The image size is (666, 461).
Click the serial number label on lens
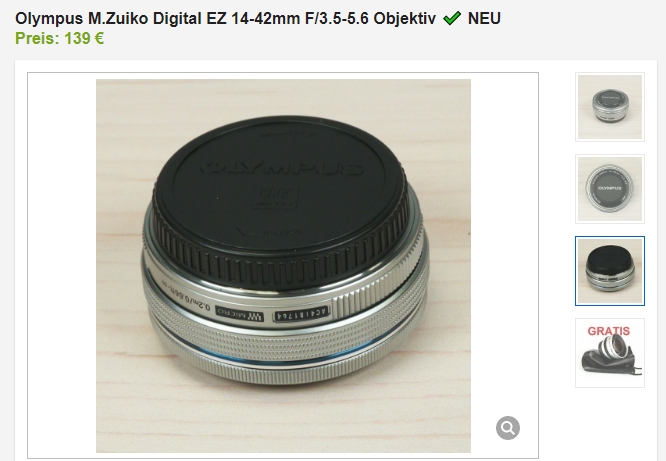[301, 314]
